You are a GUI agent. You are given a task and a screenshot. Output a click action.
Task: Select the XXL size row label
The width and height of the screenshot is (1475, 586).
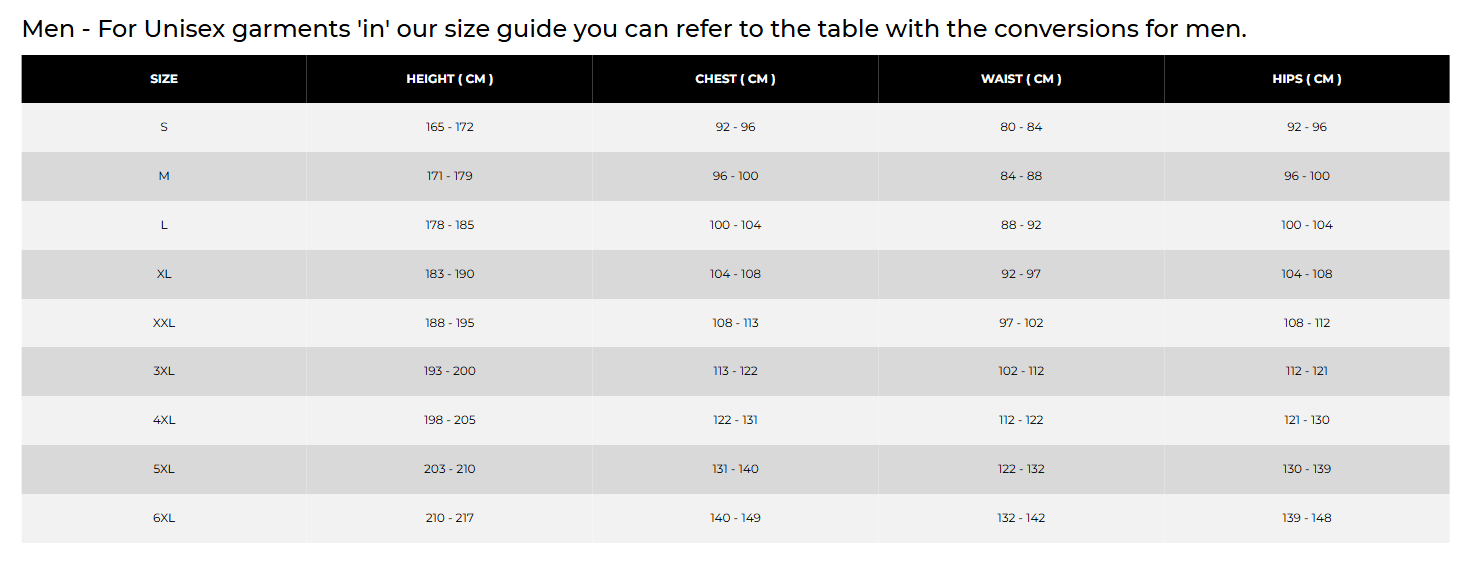(164, 323)
